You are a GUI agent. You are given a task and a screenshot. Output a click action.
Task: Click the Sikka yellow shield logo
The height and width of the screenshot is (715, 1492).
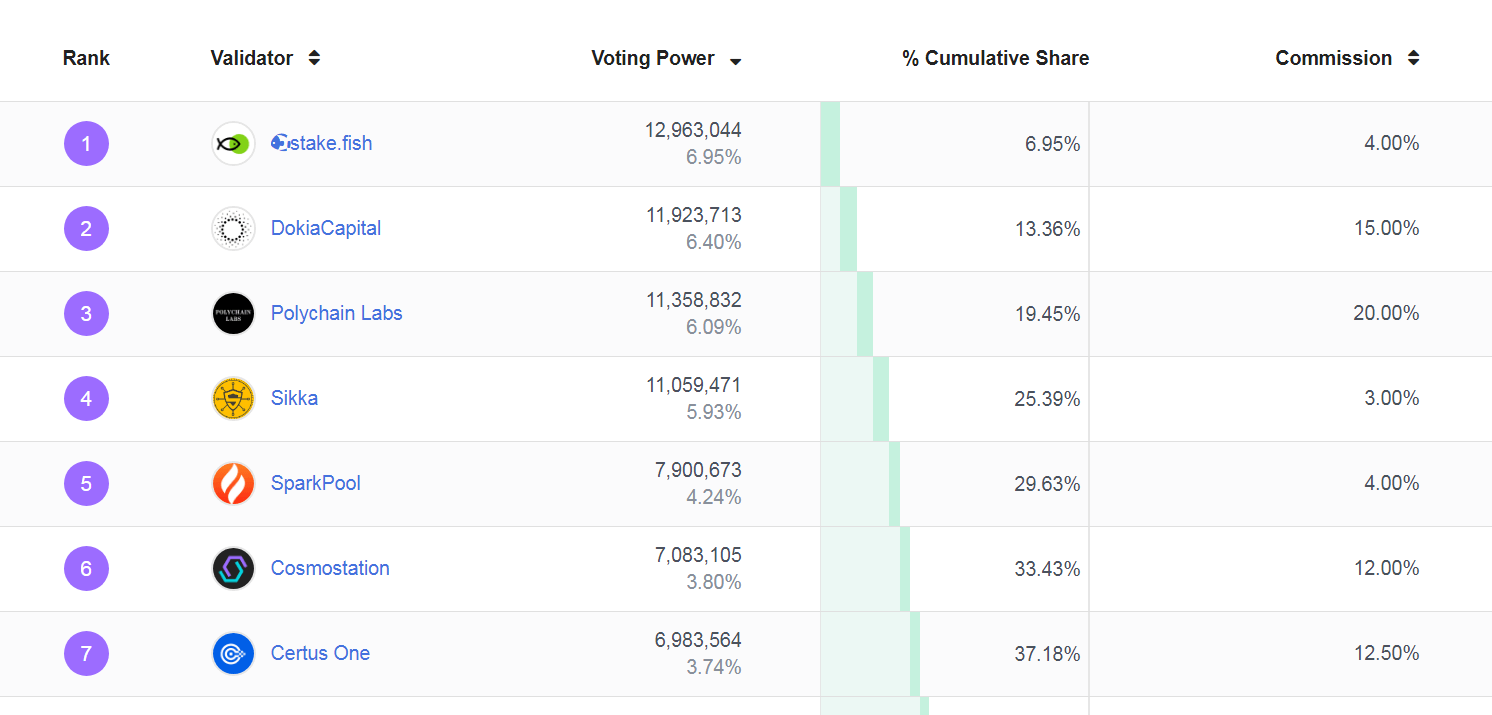point(233,399)
